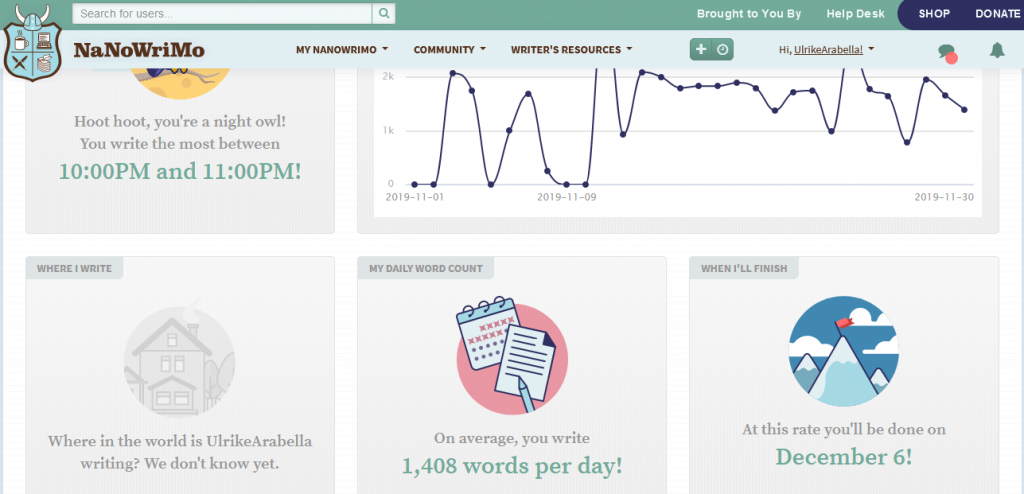Open the Hi, UlrikeArabella! account dropdown
1024x494 pixels.
(827, 49)
